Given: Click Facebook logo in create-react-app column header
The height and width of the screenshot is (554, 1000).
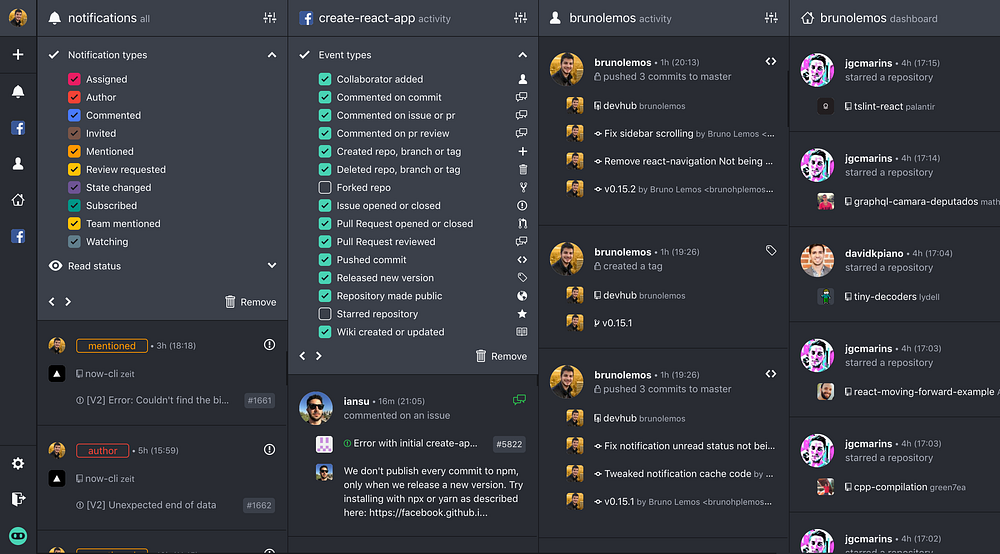Looking at the screenshot, I should pyautogui.click(x=305, y=18).
